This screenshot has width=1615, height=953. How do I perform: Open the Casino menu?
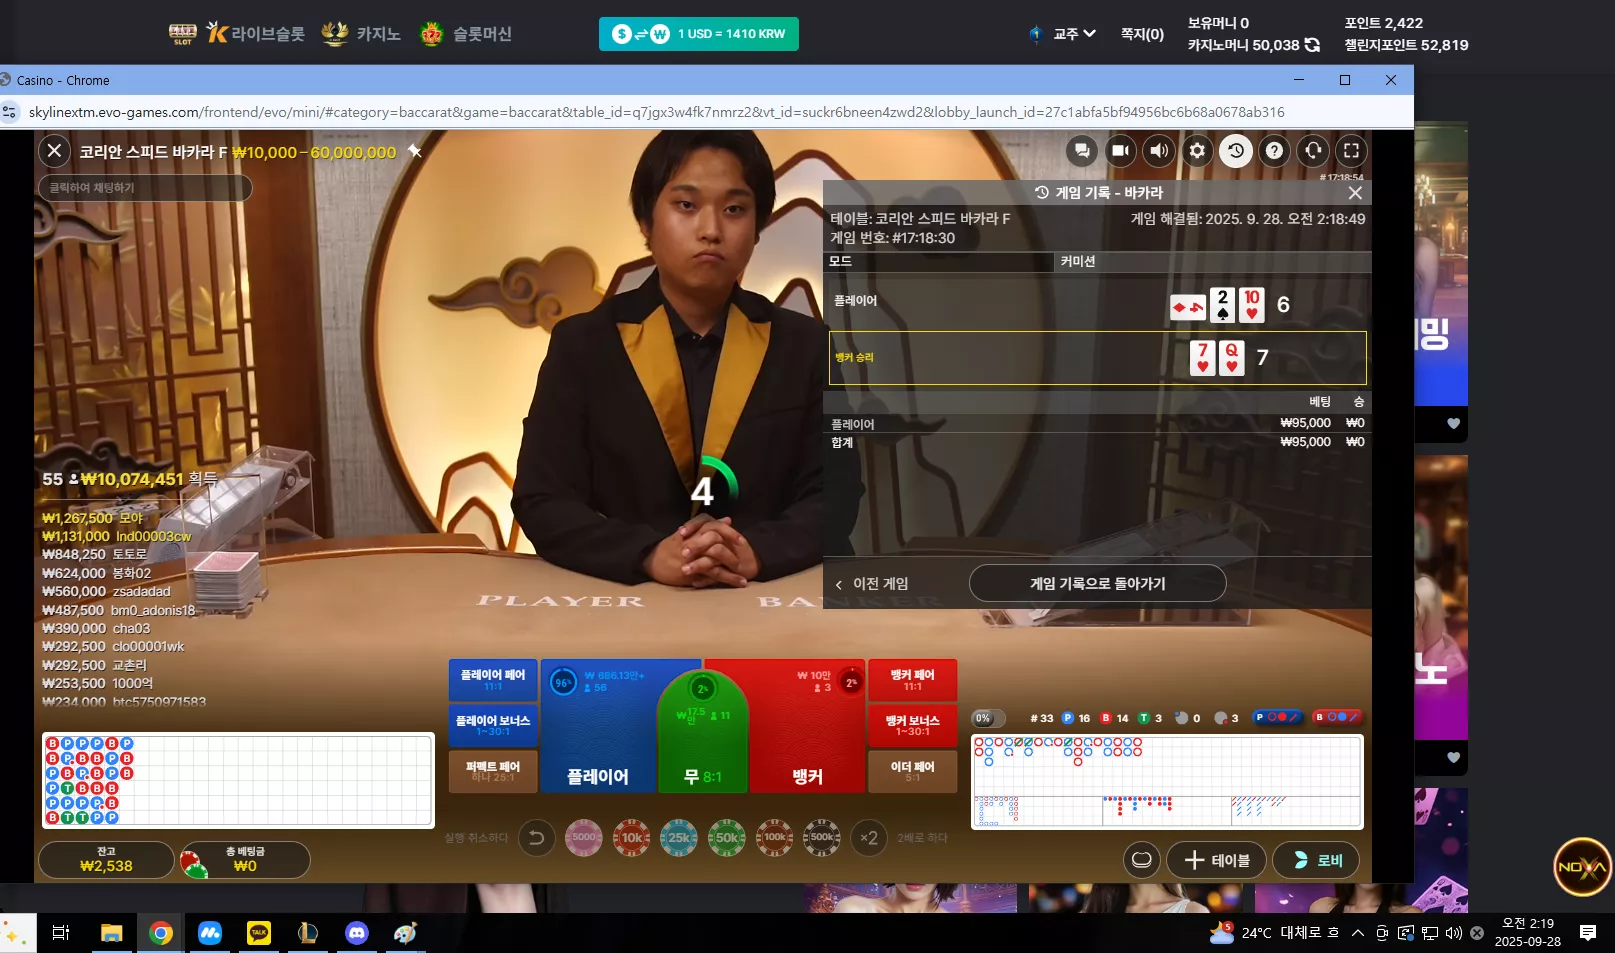coord(361,33)
